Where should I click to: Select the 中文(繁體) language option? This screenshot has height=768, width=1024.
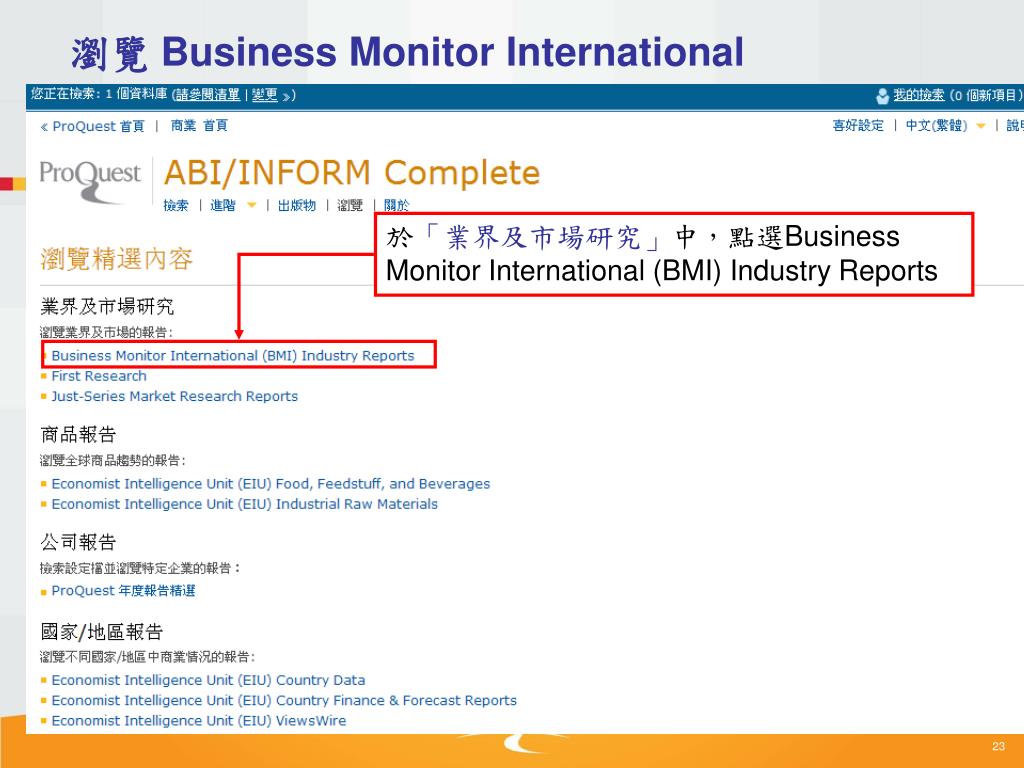point(936,125)
